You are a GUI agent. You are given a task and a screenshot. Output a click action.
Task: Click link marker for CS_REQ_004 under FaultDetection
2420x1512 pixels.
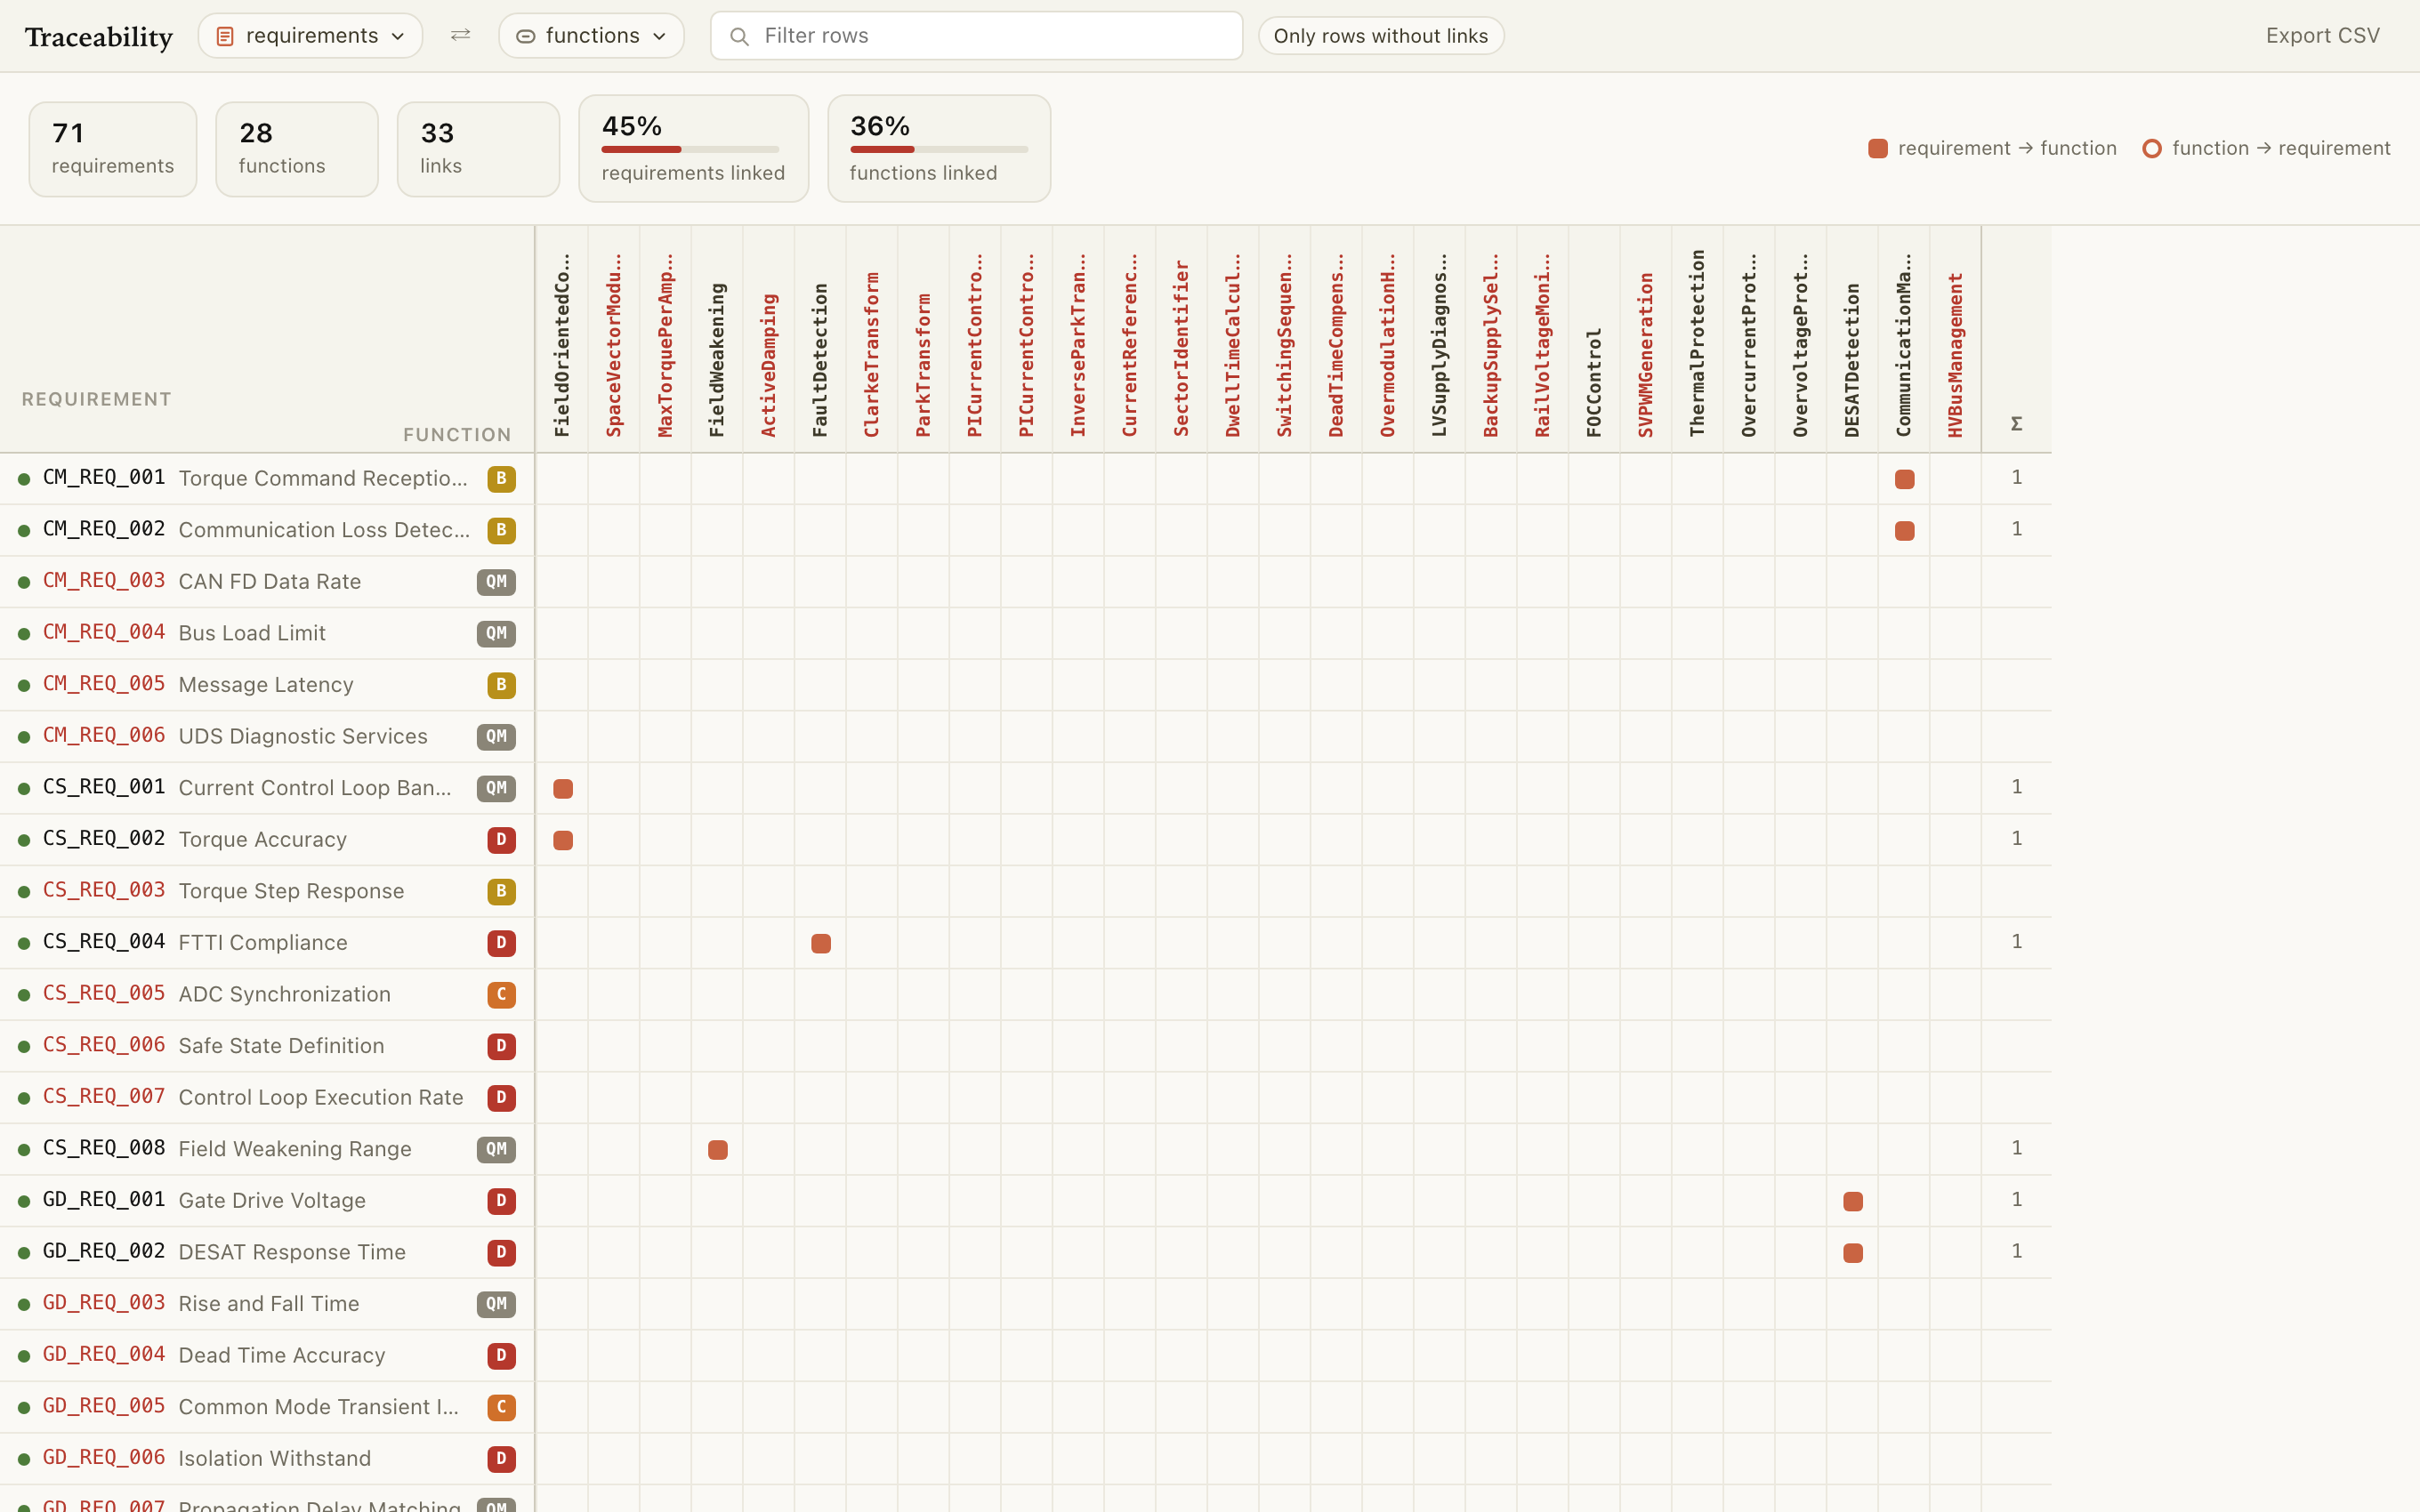click(821, 943)
